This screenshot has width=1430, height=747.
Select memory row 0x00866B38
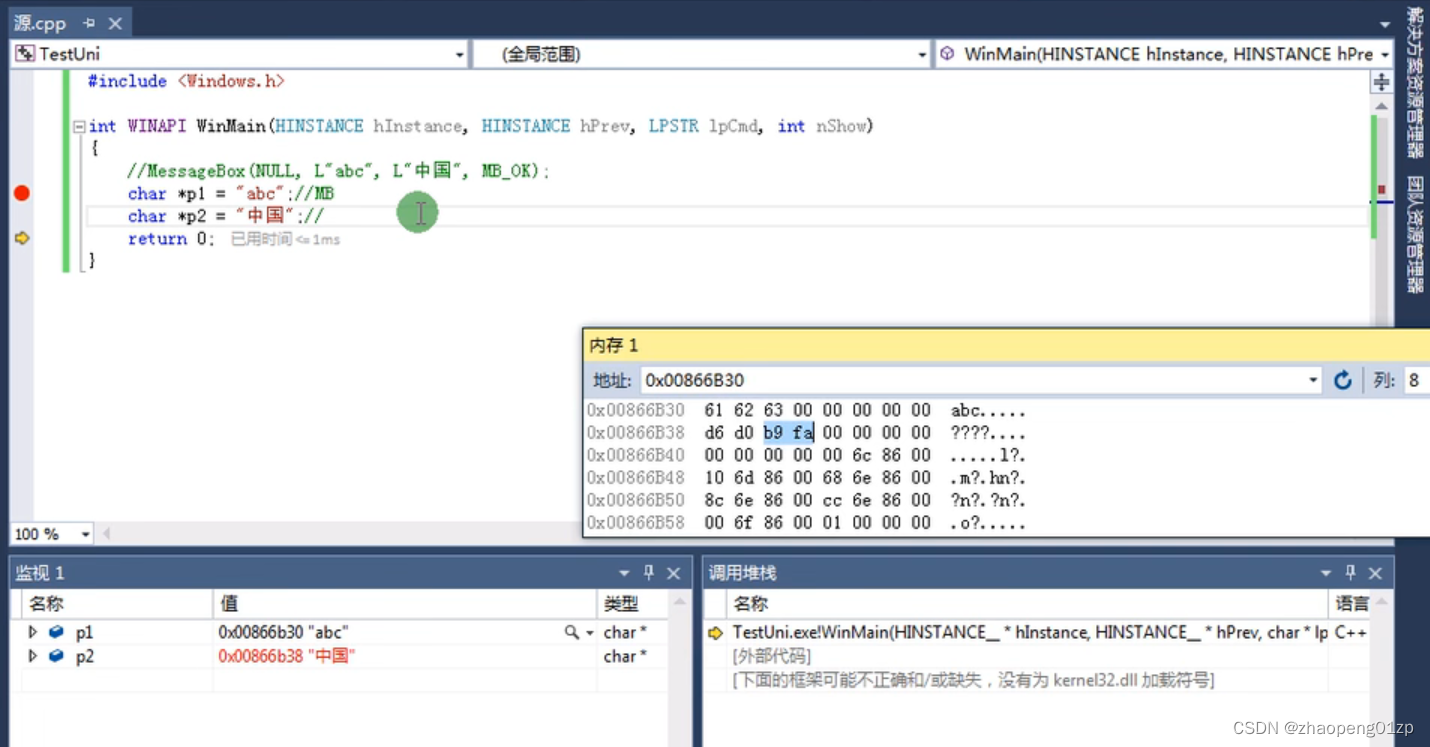(x=806, y=433)
